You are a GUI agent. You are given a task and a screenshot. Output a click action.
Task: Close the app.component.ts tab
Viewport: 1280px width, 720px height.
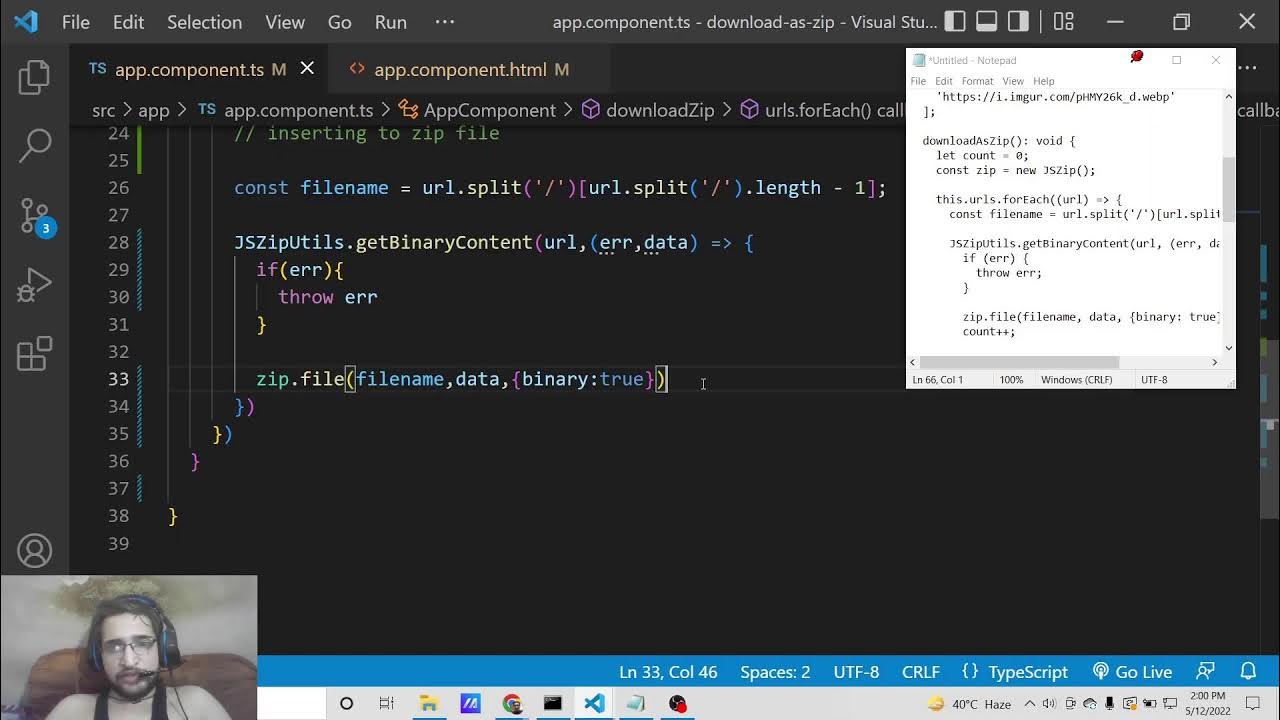coord(307,68)
